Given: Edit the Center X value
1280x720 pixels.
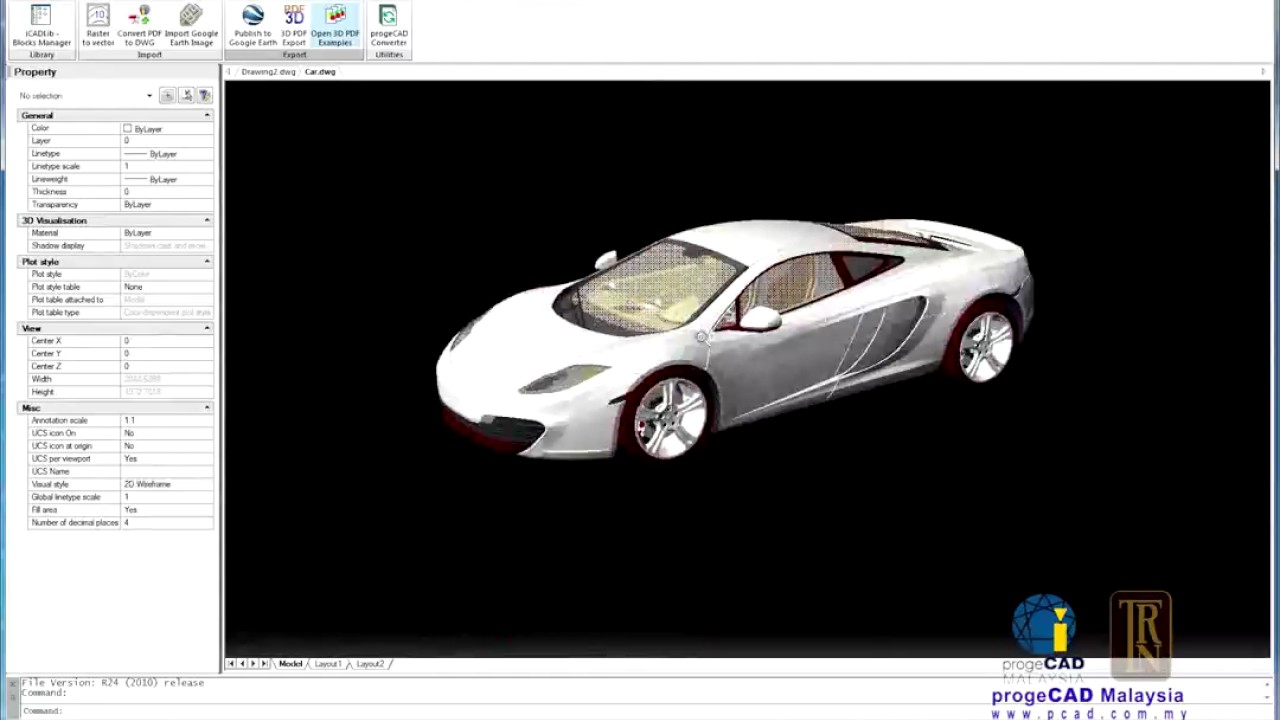Looking at the screenshot, I should (167, 341).
